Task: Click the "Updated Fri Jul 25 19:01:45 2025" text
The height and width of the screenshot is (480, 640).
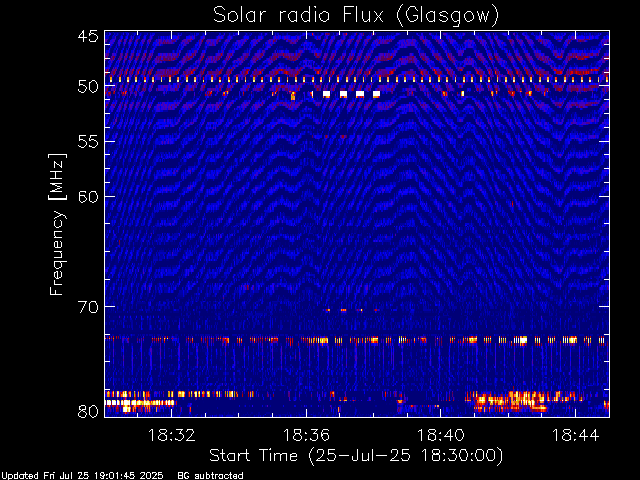Action: click(x=82, y=476)
